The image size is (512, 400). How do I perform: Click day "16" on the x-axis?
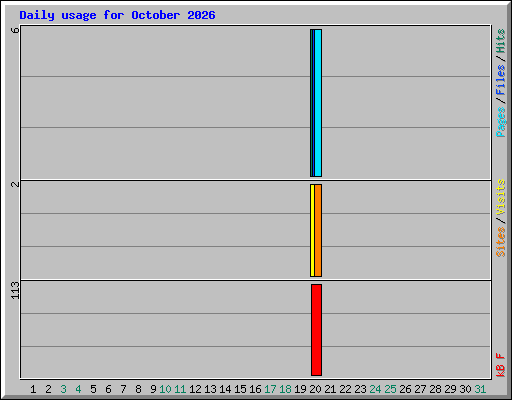[255, 389]
